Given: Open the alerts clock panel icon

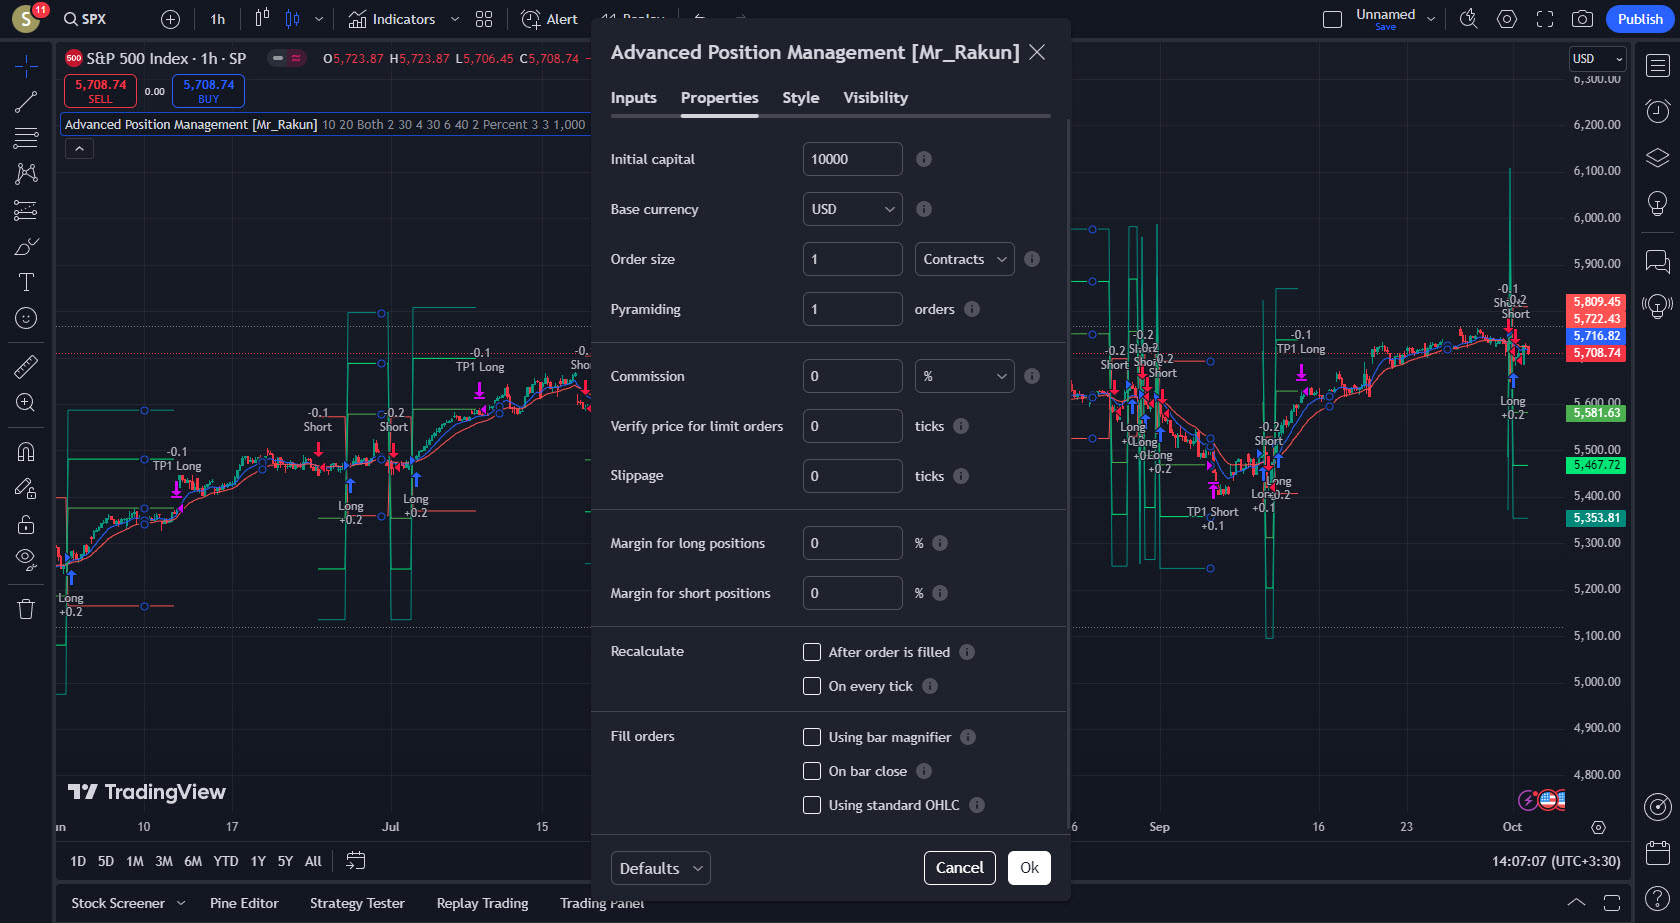Looking at the screenshot, I should click(1657, 110).
